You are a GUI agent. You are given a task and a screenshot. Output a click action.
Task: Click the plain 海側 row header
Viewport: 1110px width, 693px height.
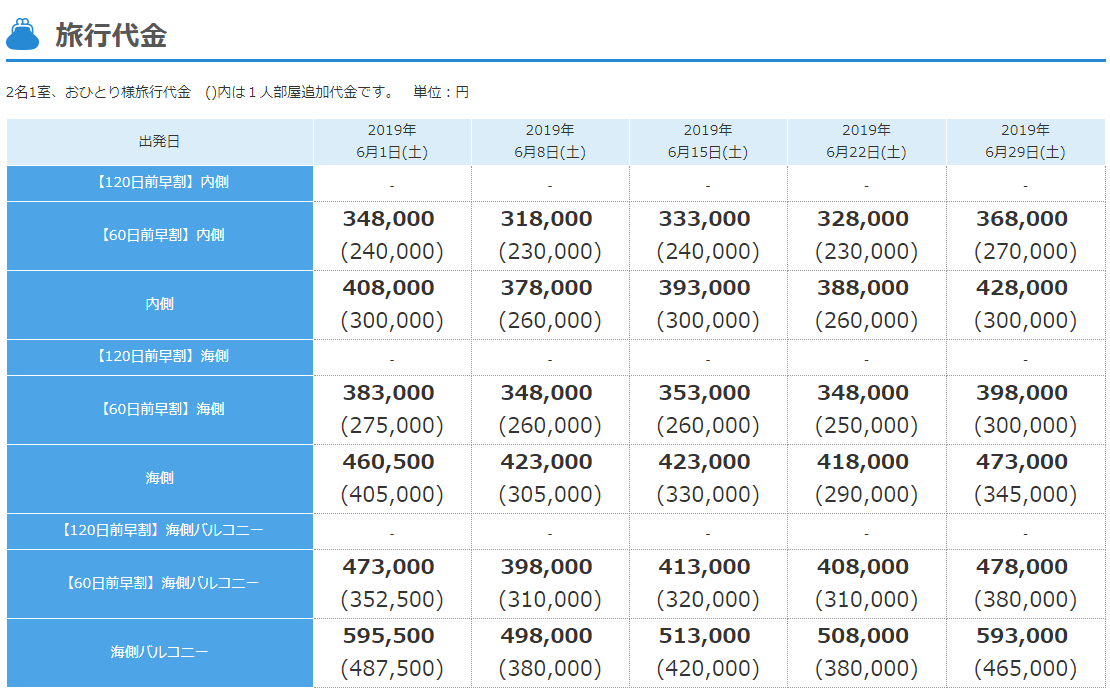coord(160,479)
